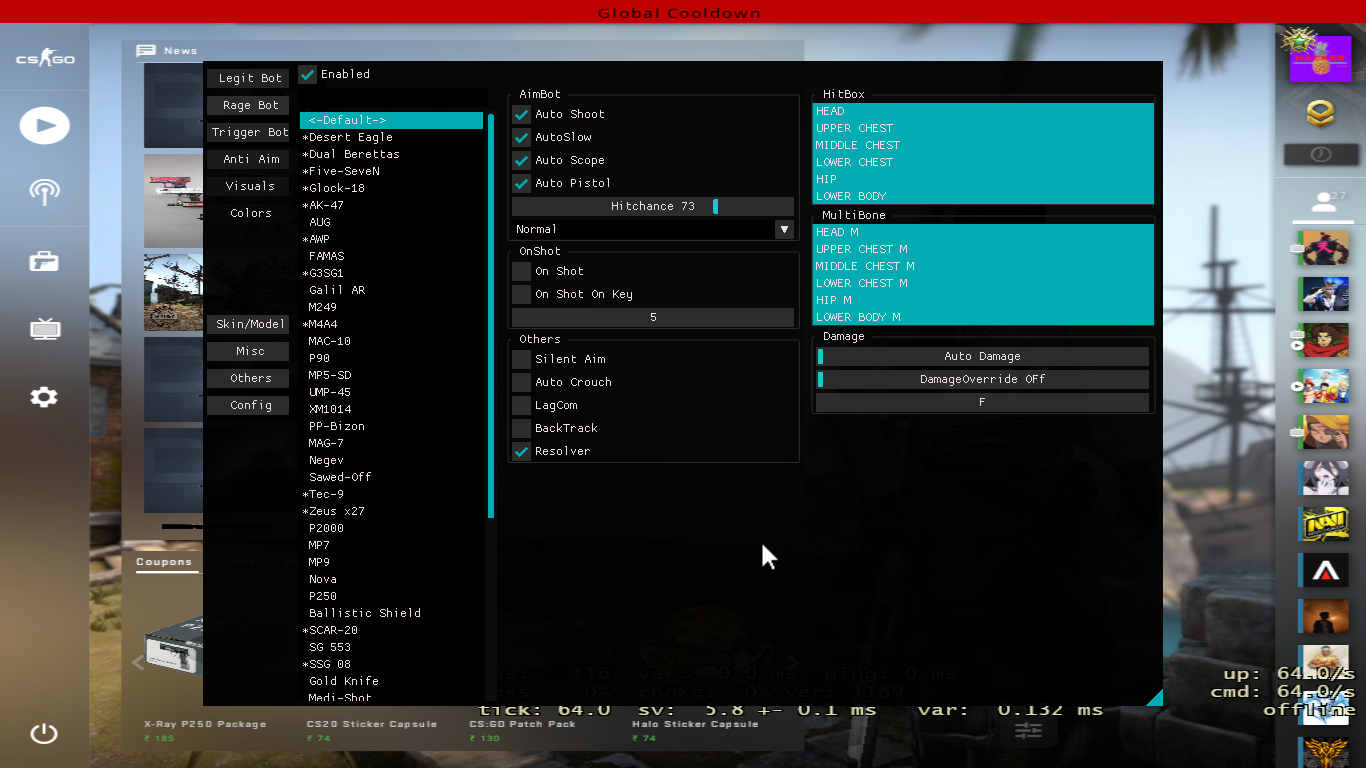
Task: Click the gold rank coin icon
Action: [1320, 113]
